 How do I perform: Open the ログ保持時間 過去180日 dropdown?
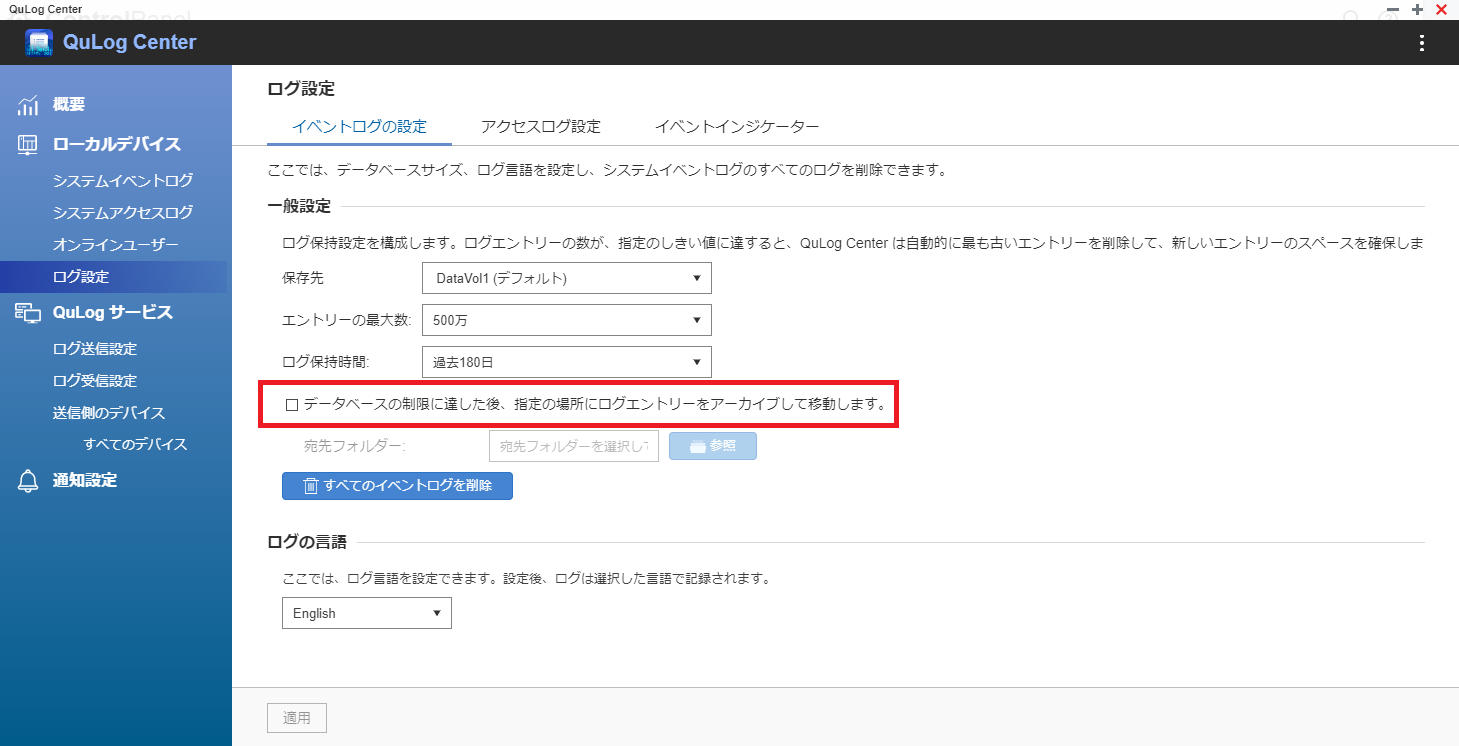(567, 362)
